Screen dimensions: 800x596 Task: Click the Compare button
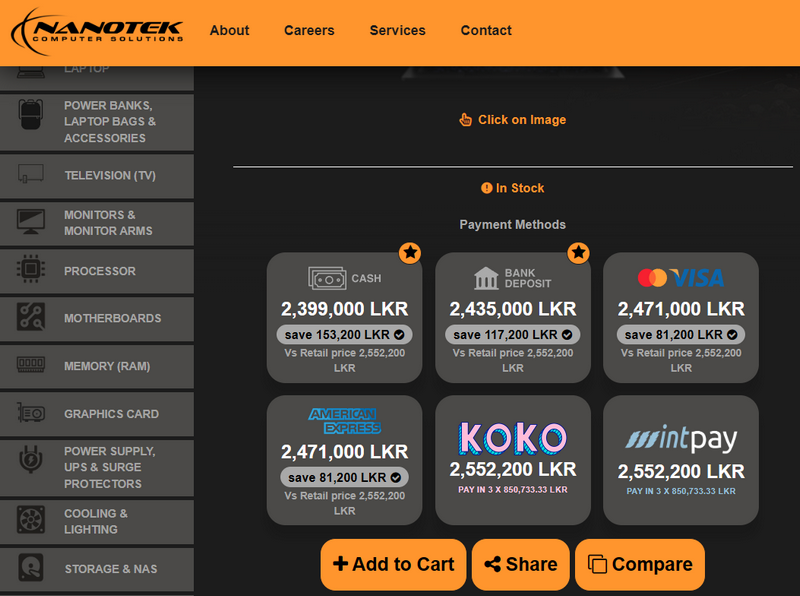(640, 564)
